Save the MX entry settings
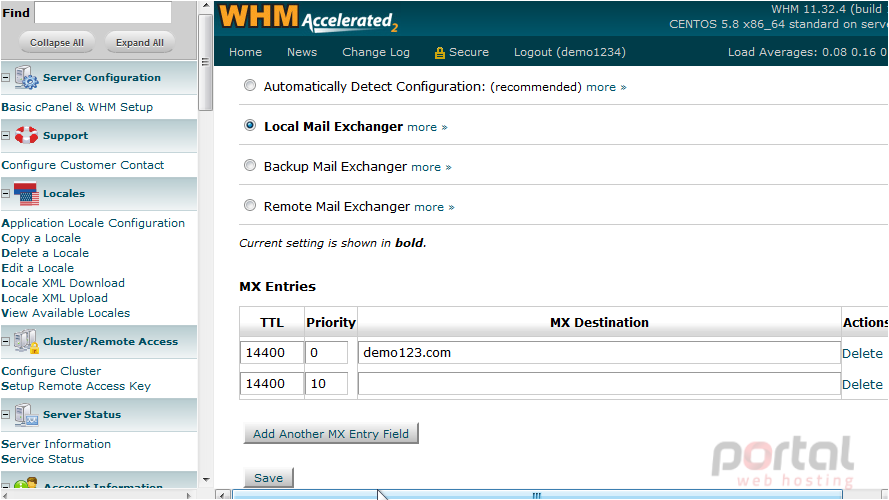The width and height of the screenshot is (889, 500). (269, 478)
